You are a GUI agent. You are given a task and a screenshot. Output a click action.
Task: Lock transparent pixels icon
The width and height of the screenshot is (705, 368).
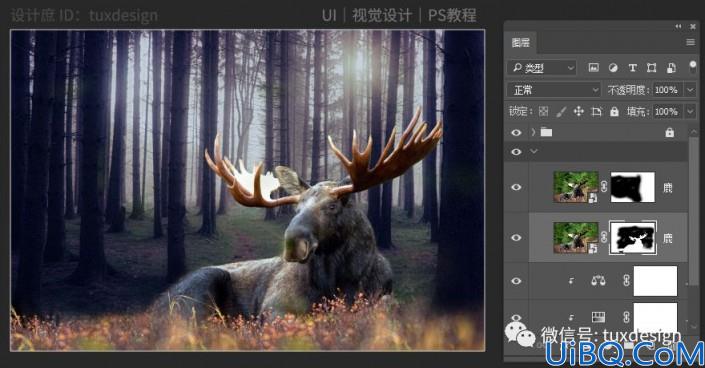tap(544, 111)
